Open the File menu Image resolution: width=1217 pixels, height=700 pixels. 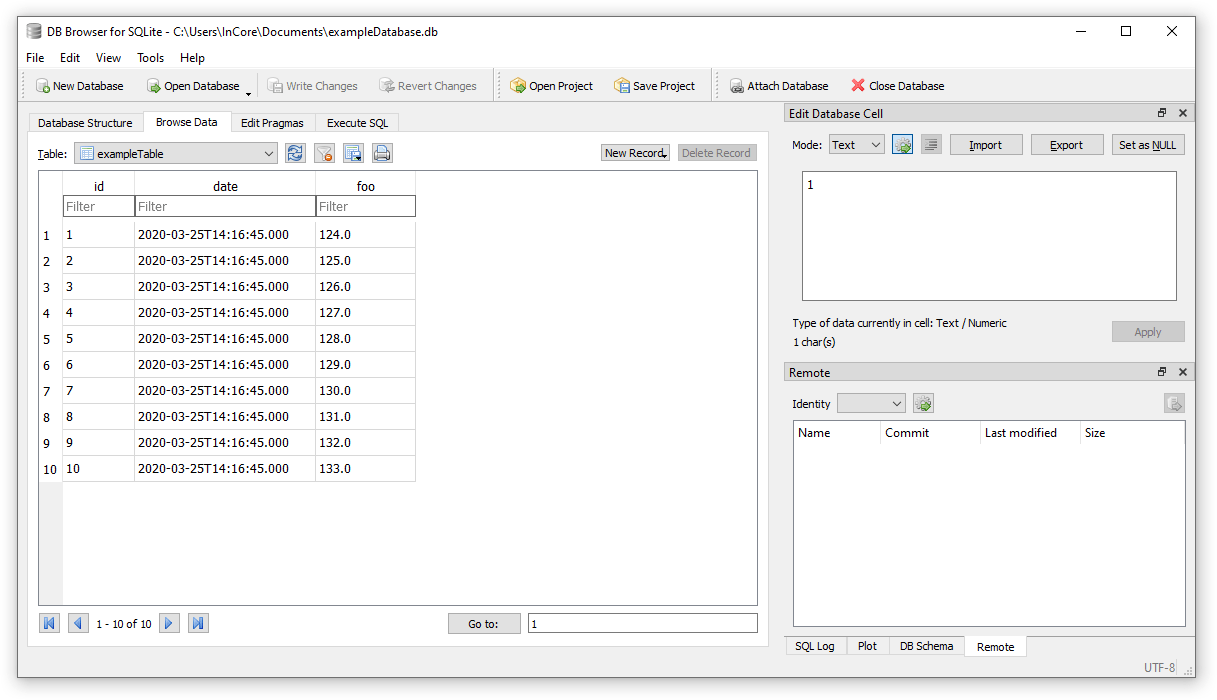coord(35,58)
